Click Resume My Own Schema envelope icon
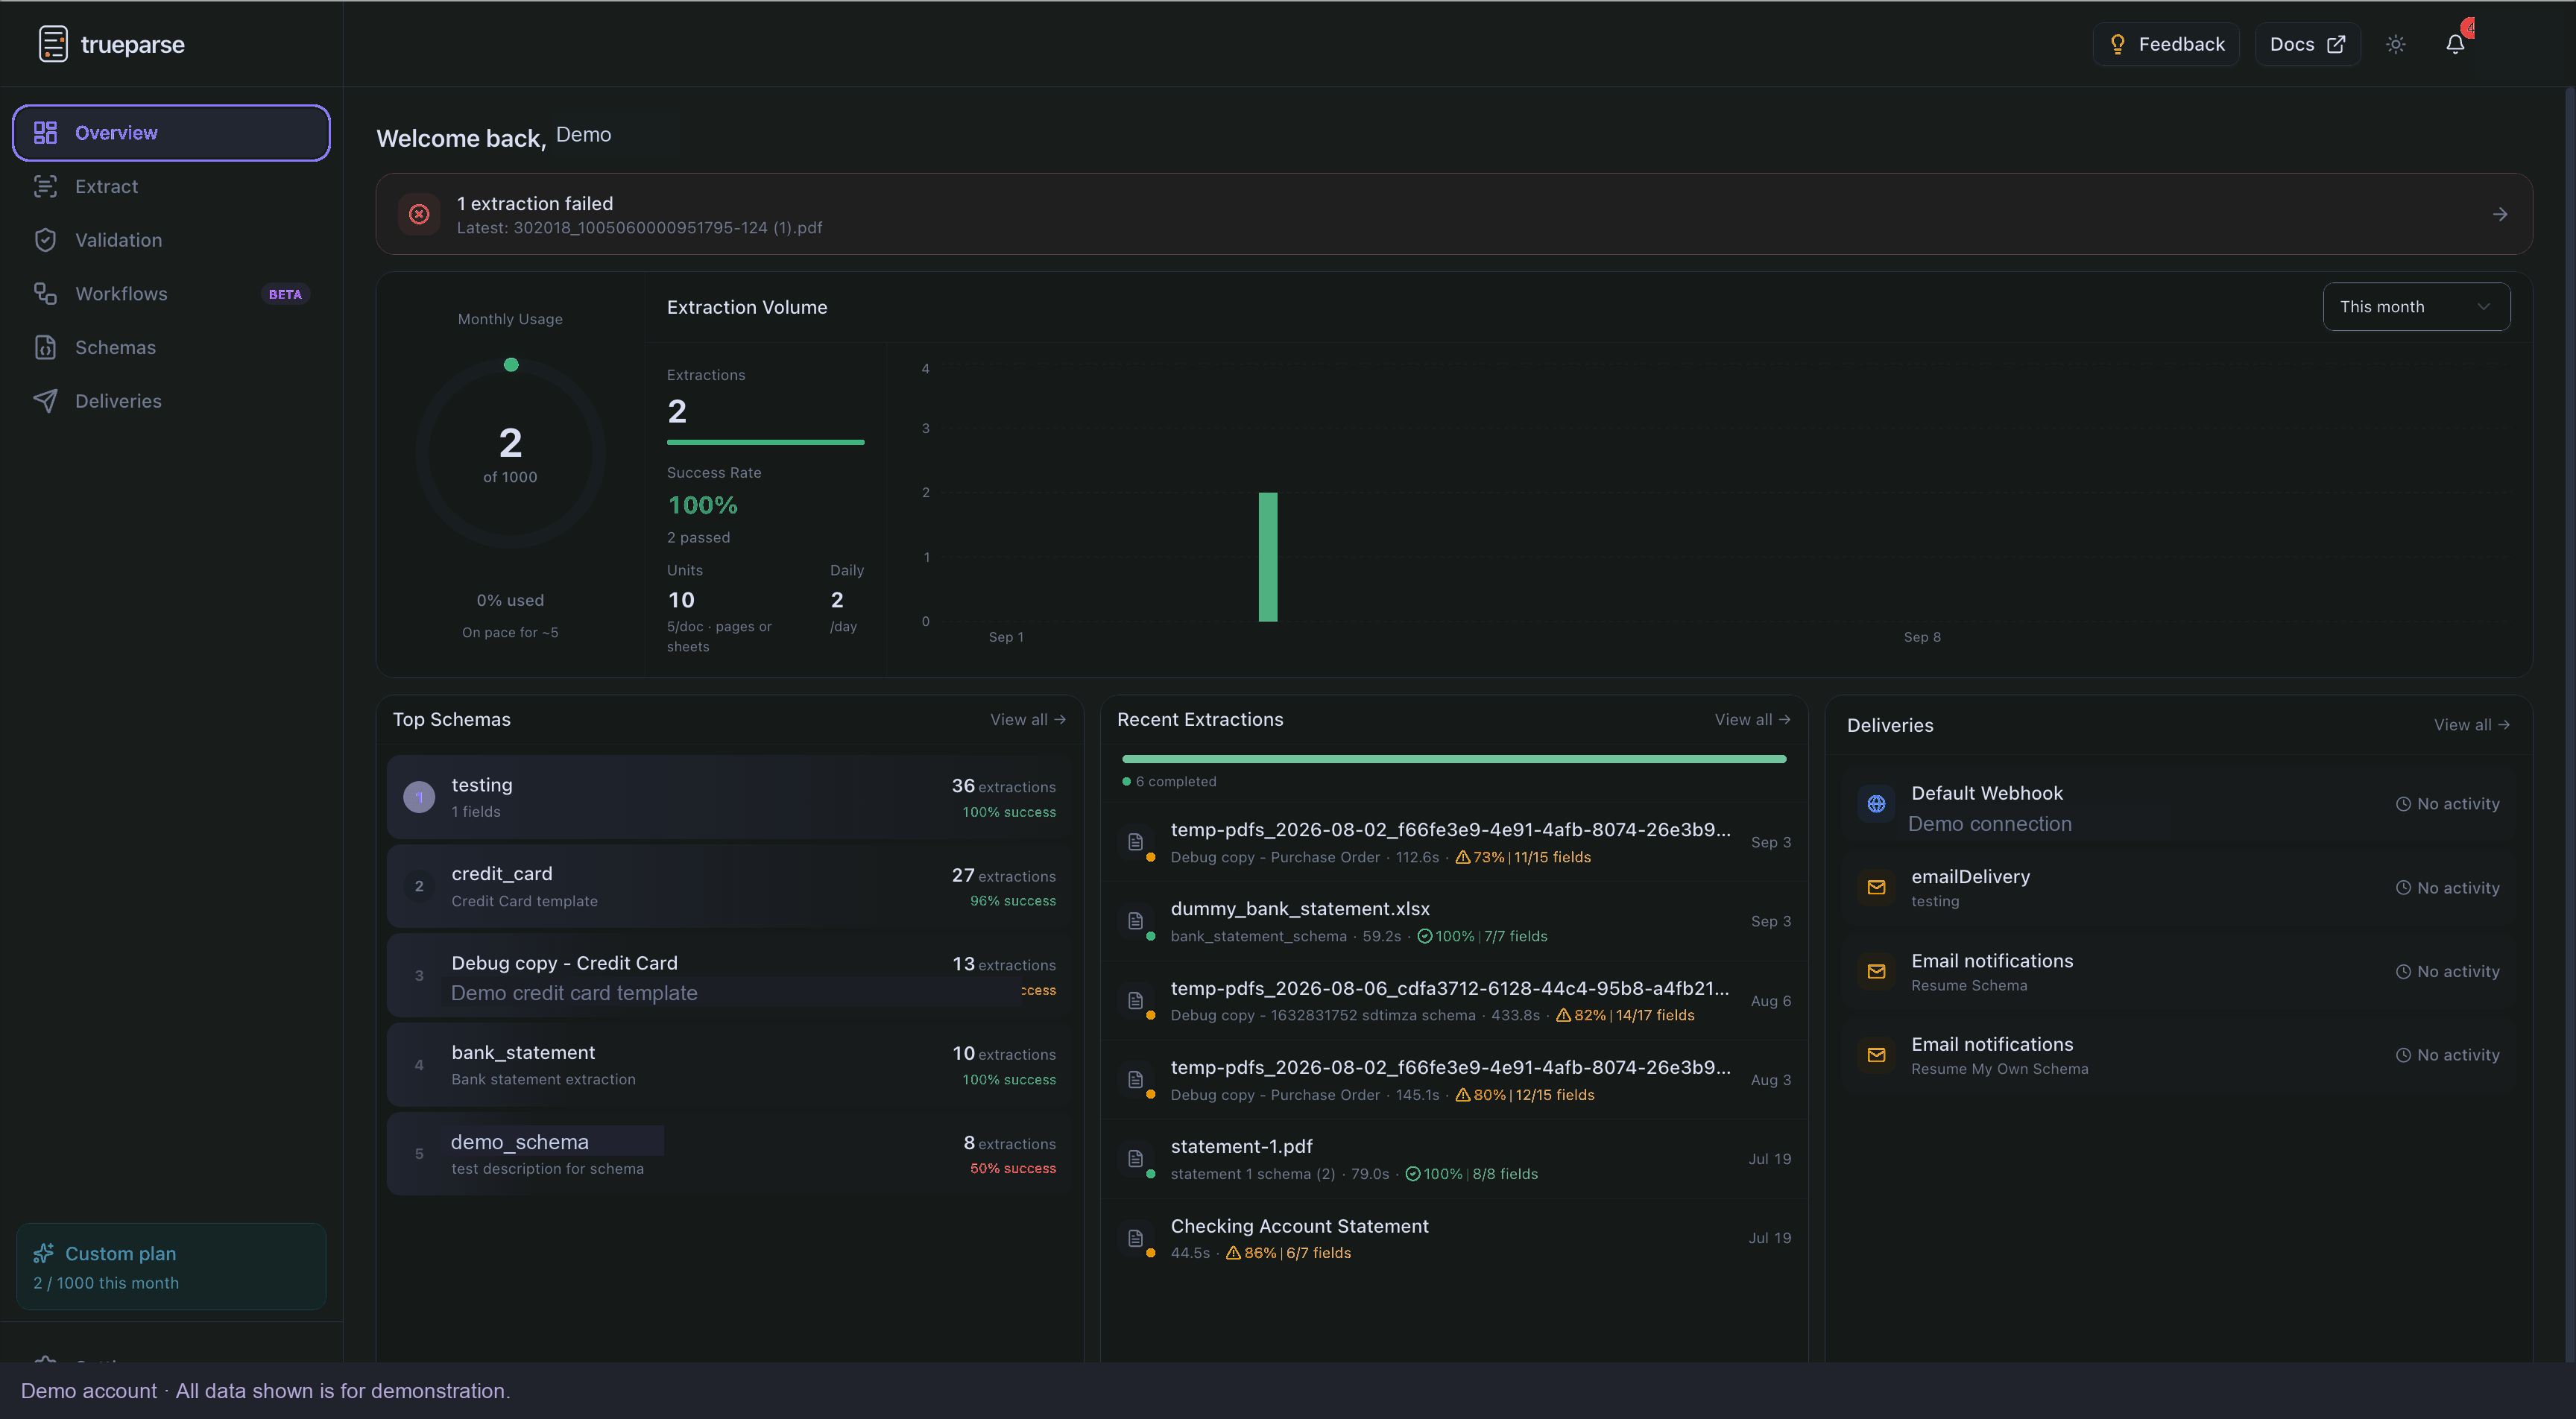This screenshot has height=1419, width=2576. tap(1876, 1055)
